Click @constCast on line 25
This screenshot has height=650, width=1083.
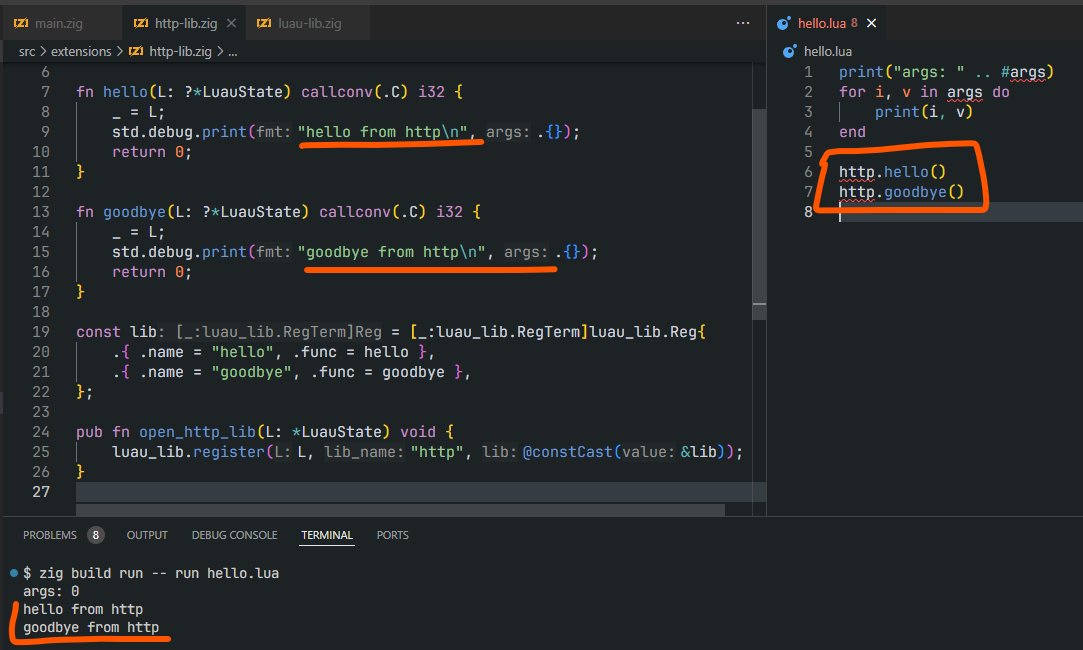[567, 452]
